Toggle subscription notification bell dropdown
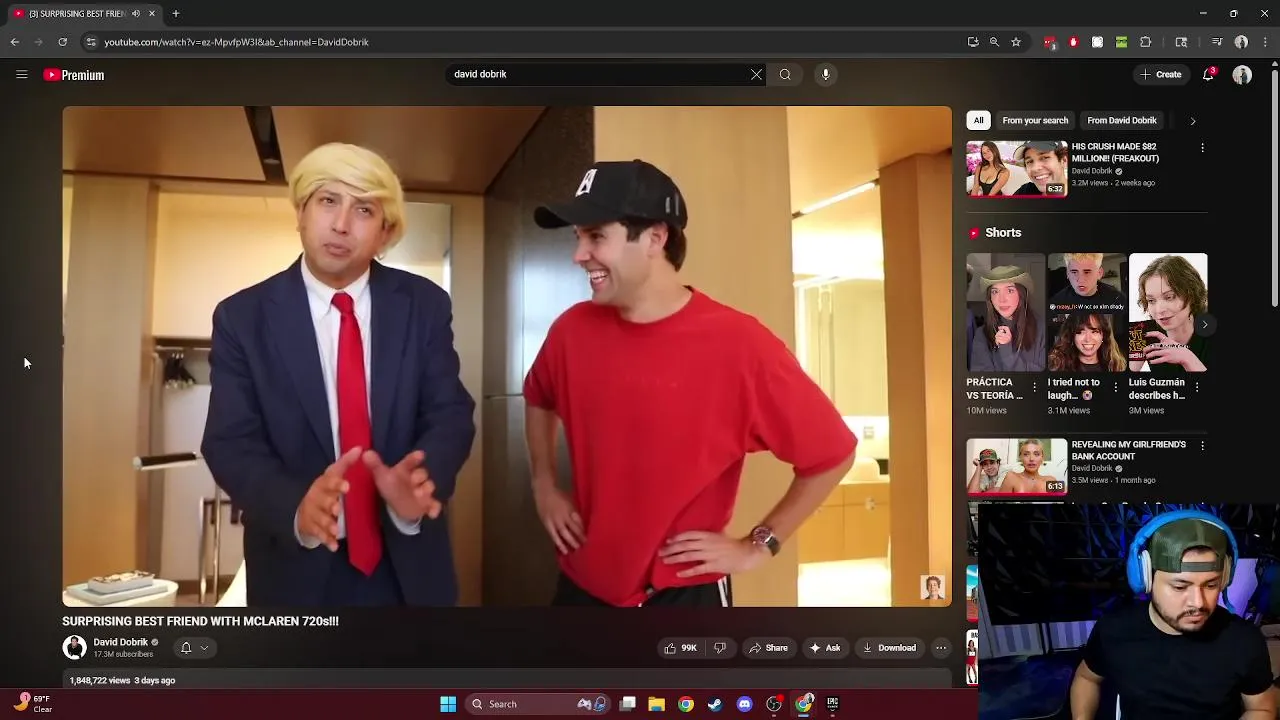This screenshot has height=720, width=1280. click(195, 648)
